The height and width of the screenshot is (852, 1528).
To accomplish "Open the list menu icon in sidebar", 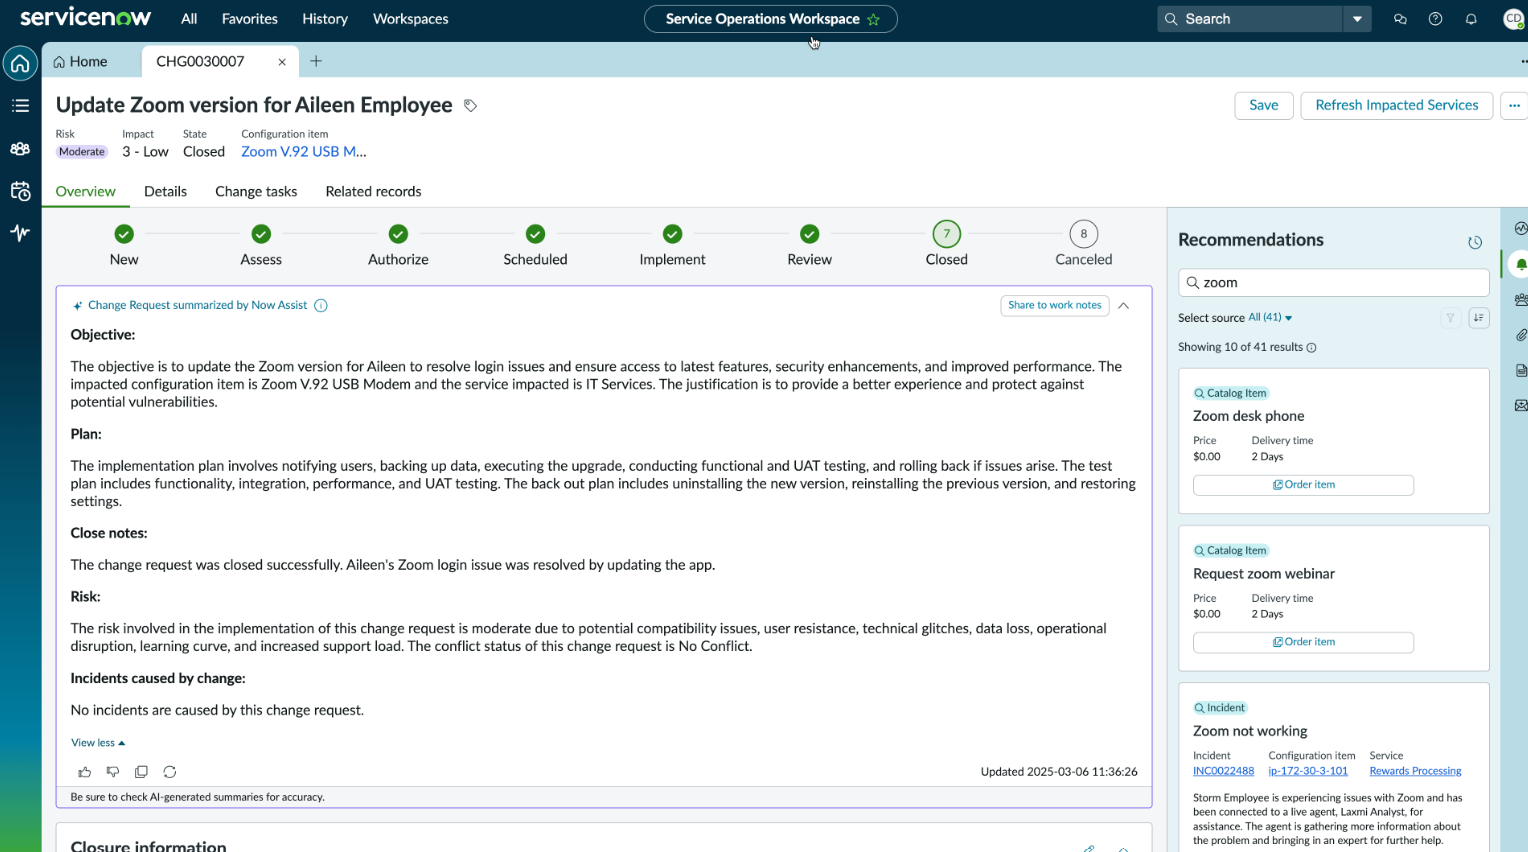I will (20, 106).
